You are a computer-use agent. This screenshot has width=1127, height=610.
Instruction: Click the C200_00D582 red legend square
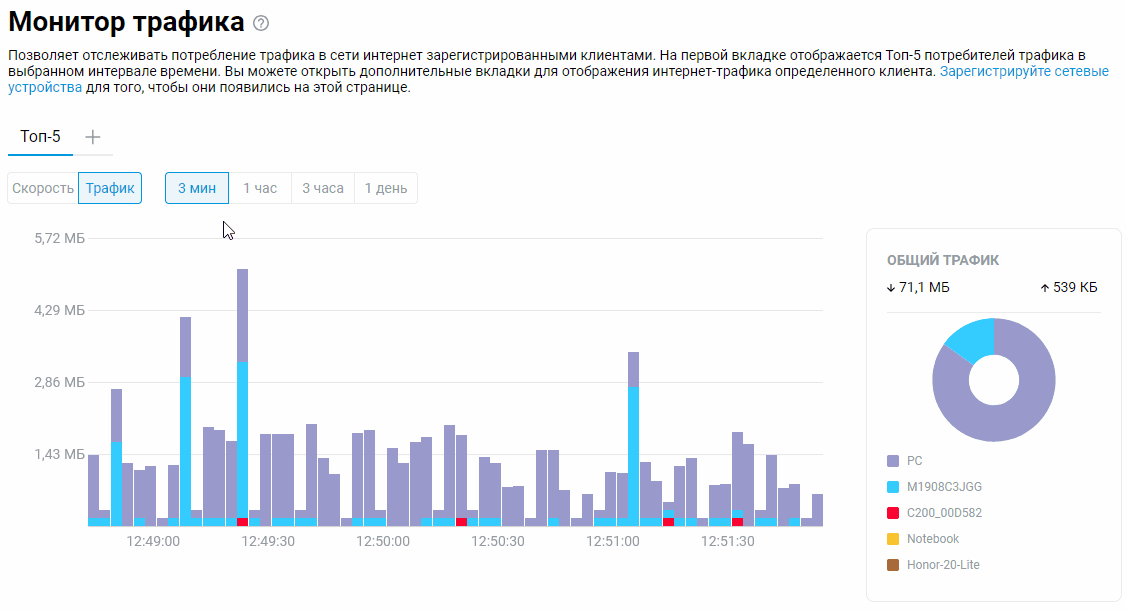pyautogui.click(x=893, y=513)
